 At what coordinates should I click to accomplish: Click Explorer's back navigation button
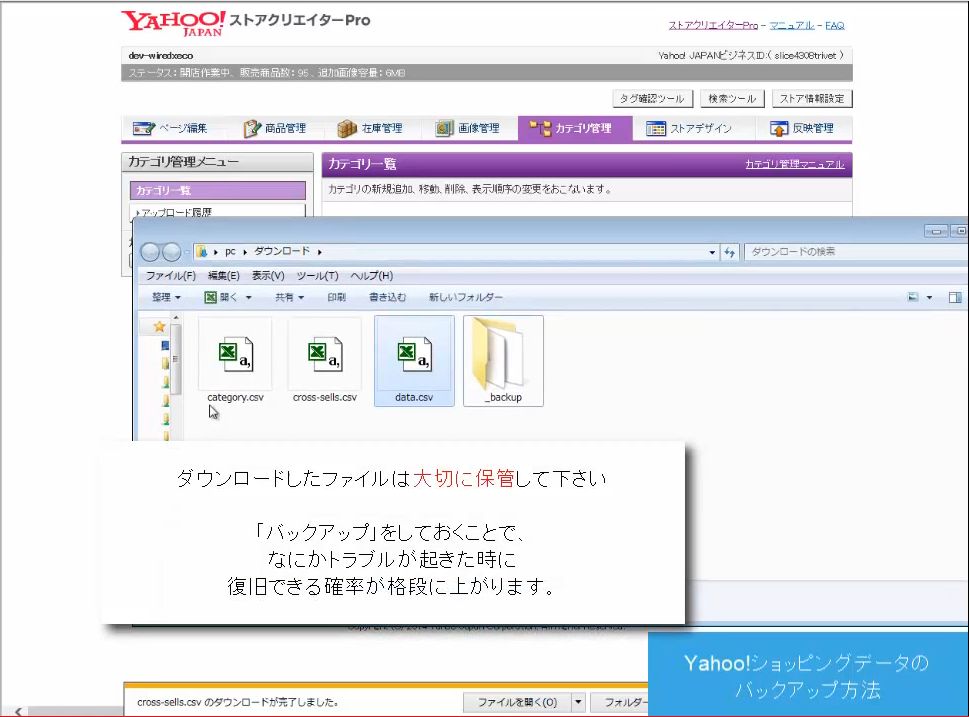click(150, 252)
